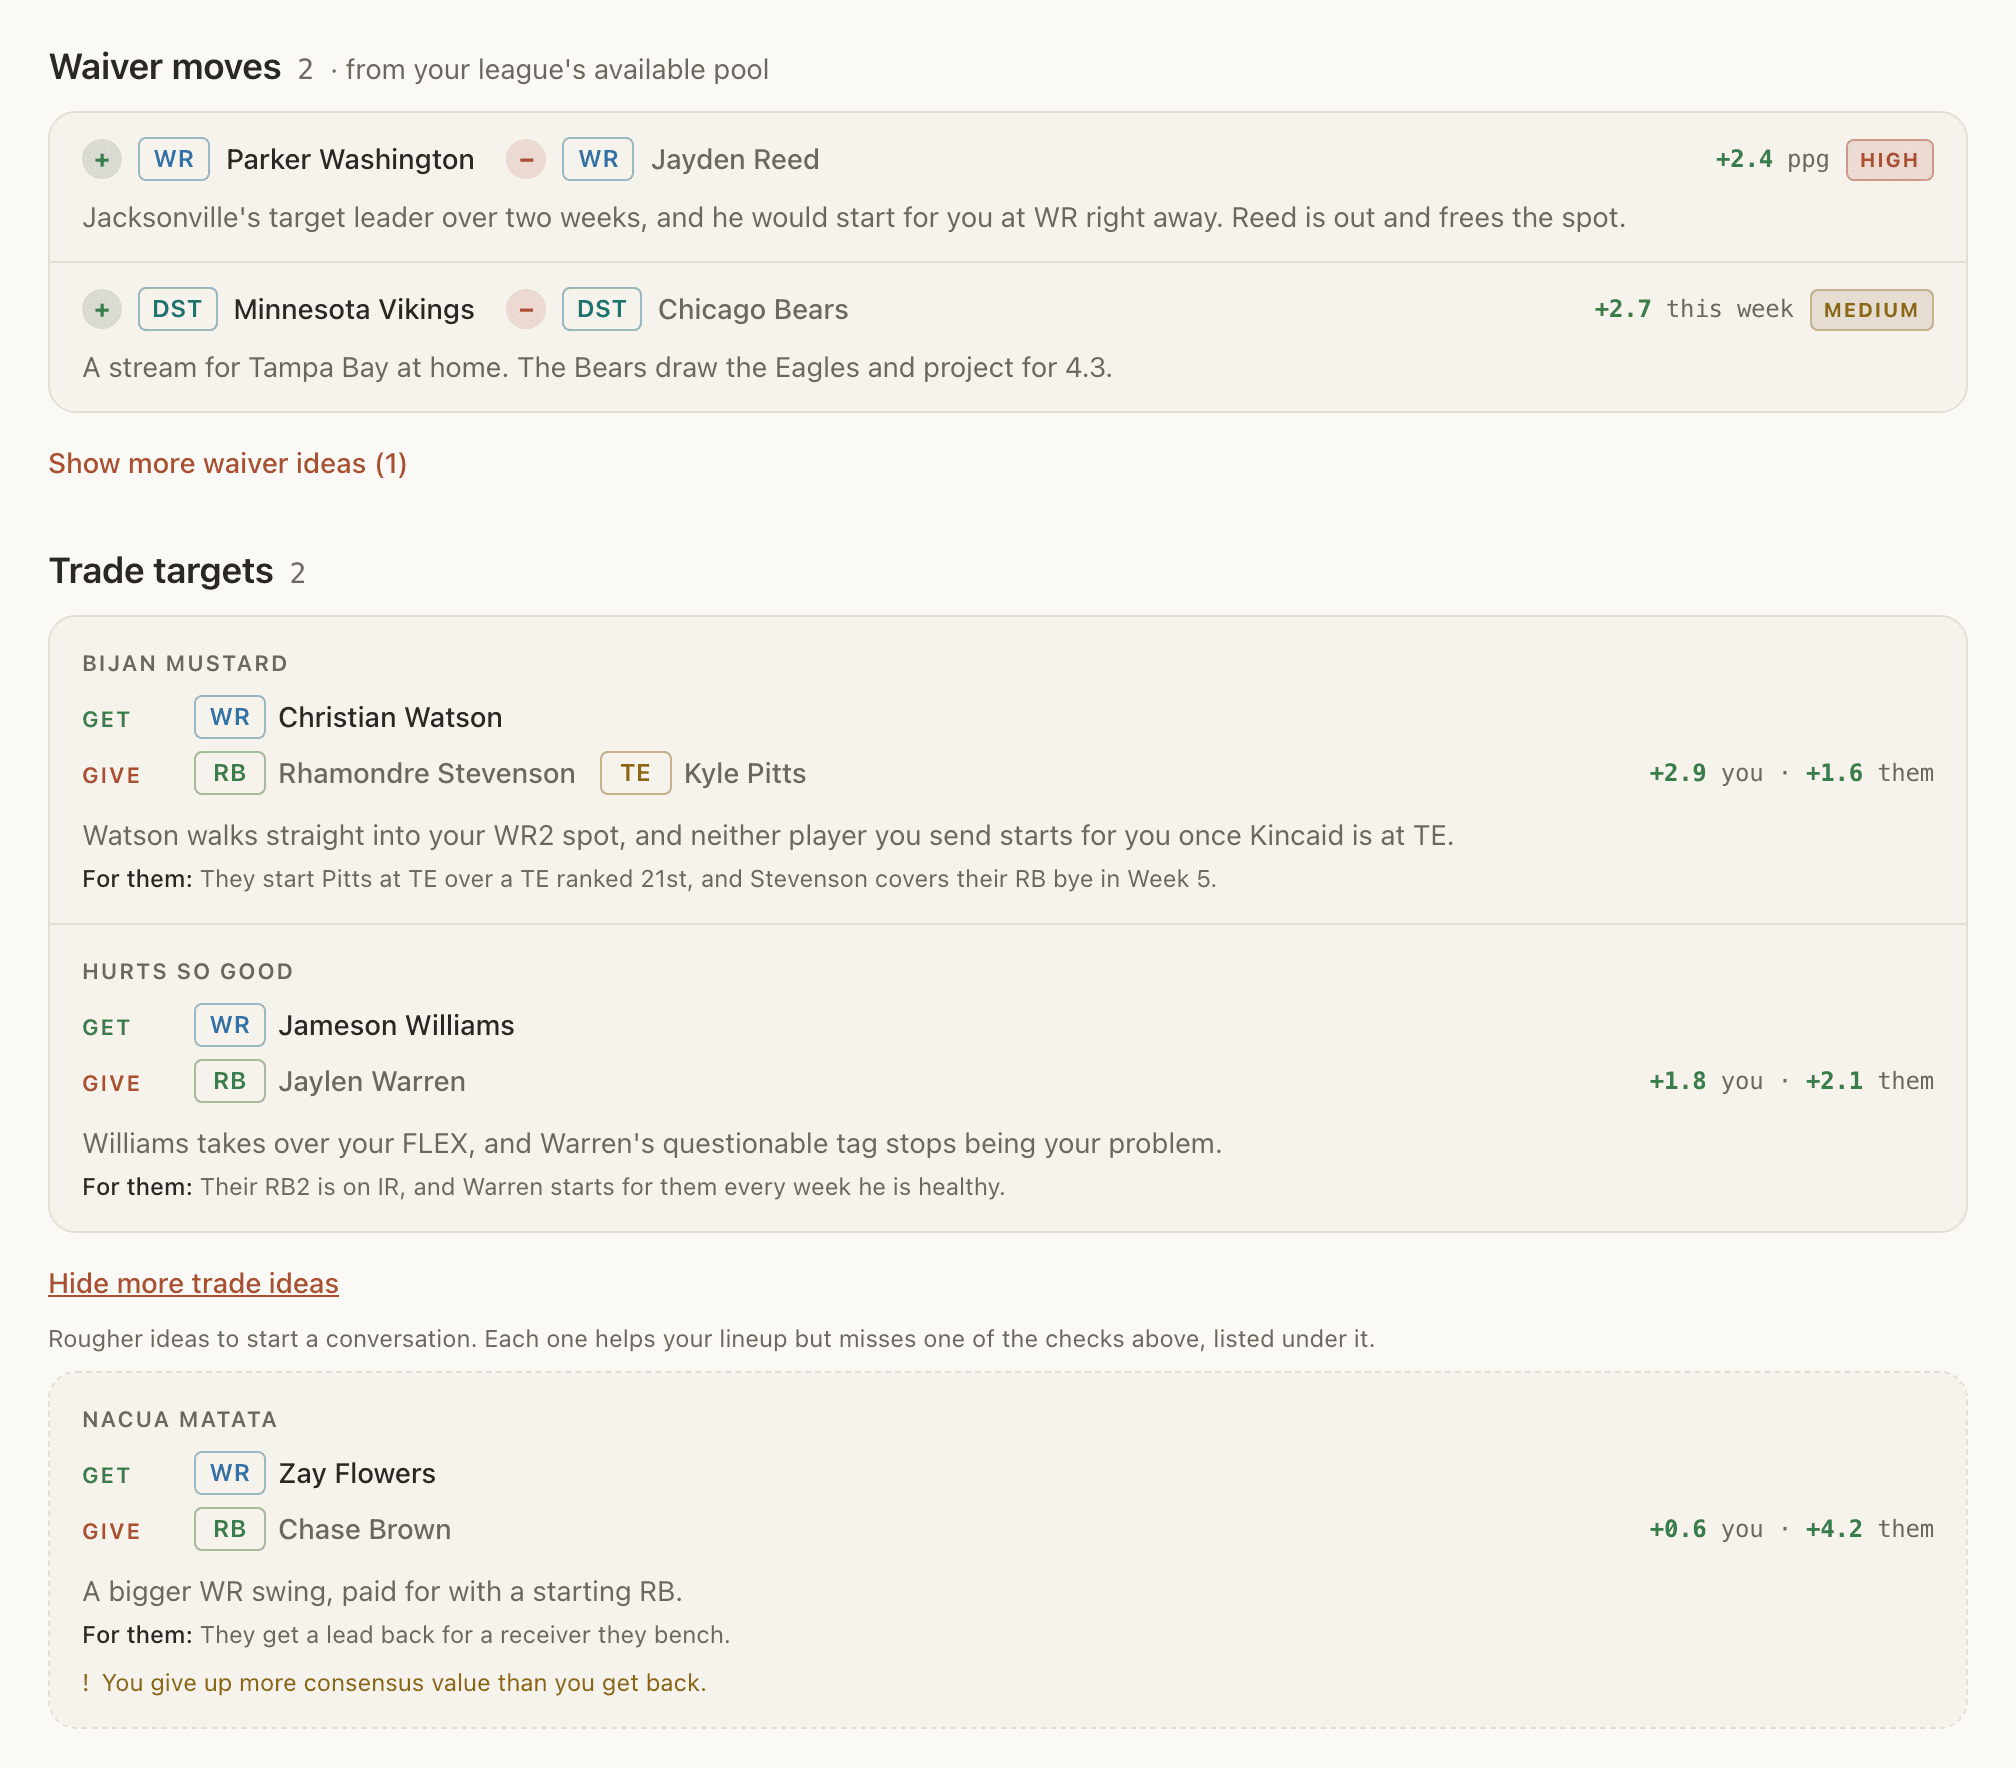Click the Waiver moves section heading

(x=165, y=67)
